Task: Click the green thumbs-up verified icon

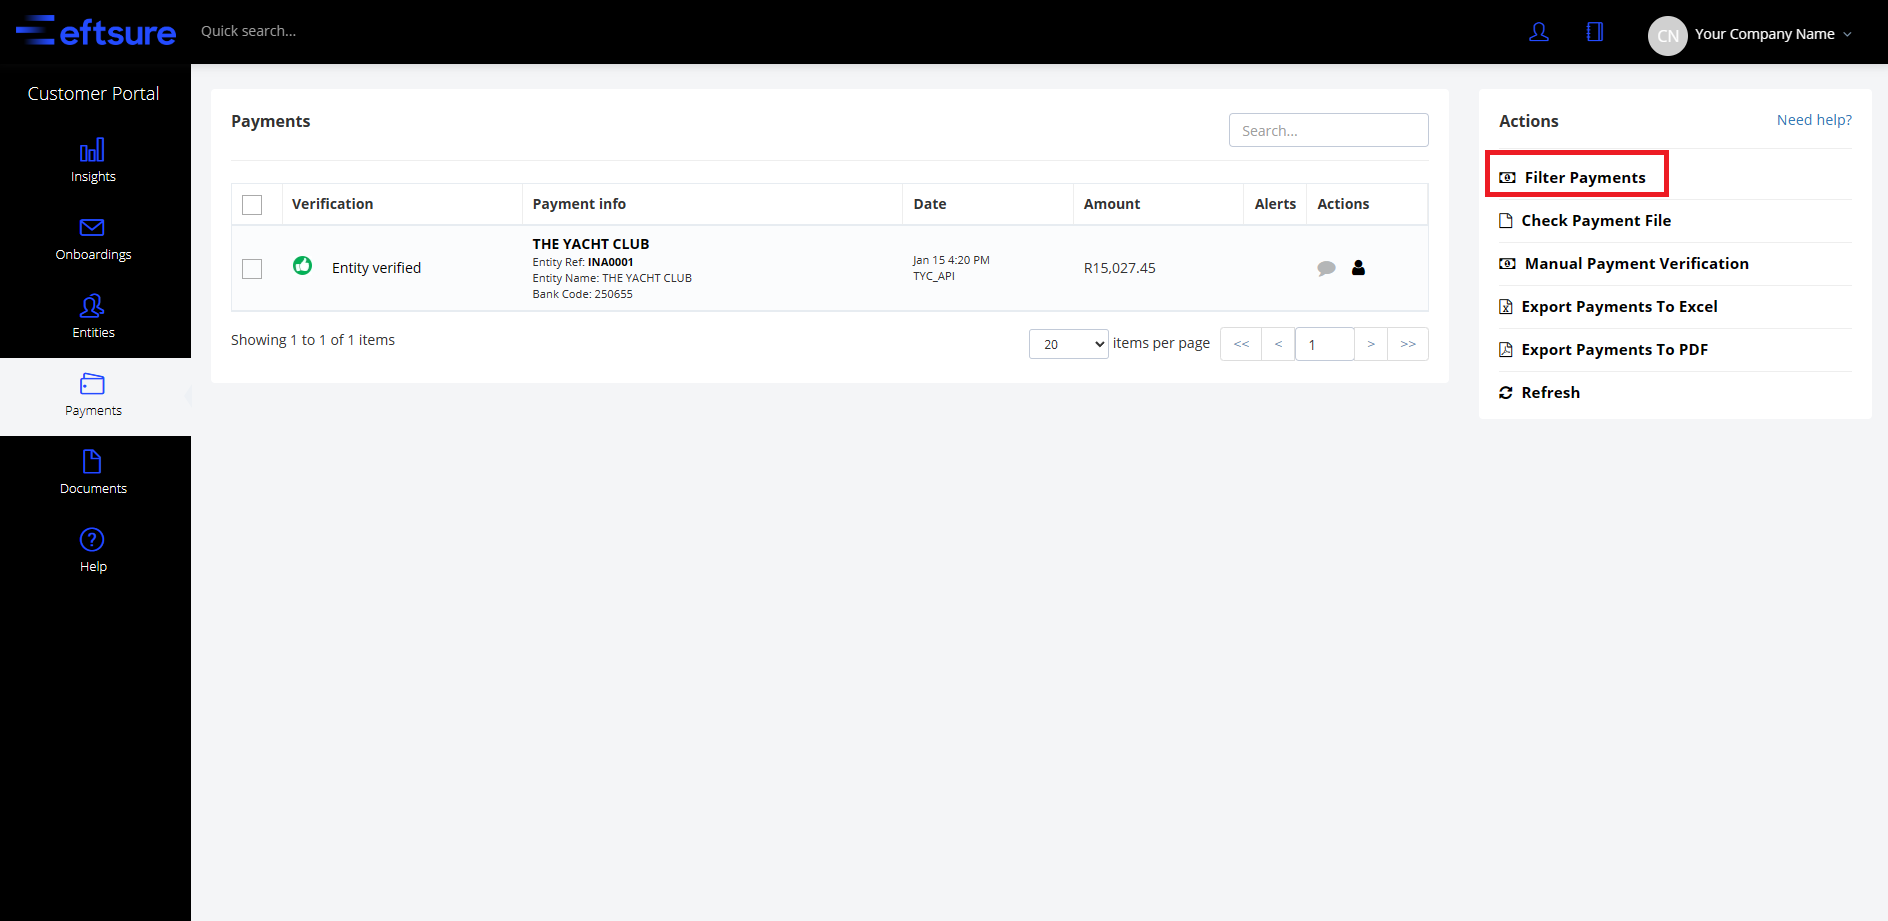Action: (302, 266)
